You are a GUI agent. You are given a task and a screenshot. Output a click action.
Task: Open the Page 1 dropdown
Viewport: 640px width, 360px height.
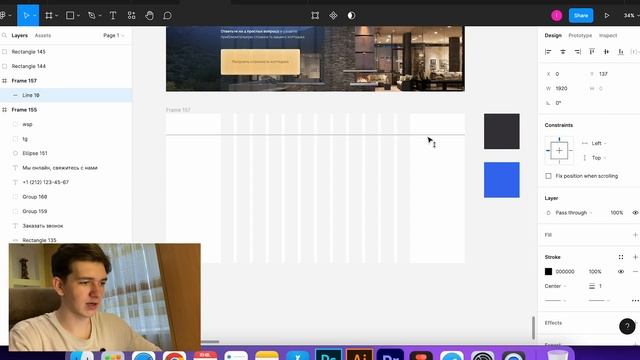(113, 36)
